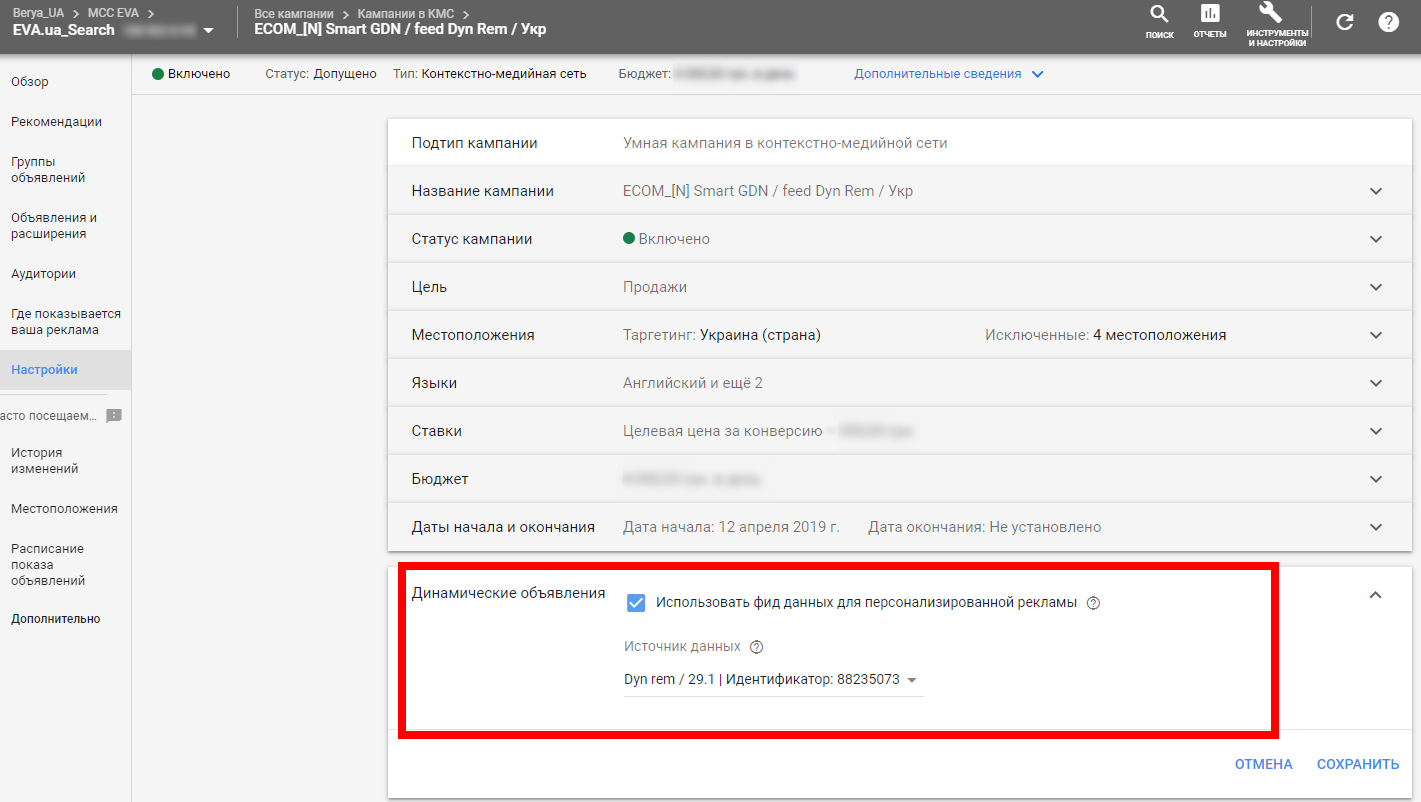The image size is (1421, 802).
Task: Open the data source dropdown Dyn rem
Action: click(x=772, y=680)
